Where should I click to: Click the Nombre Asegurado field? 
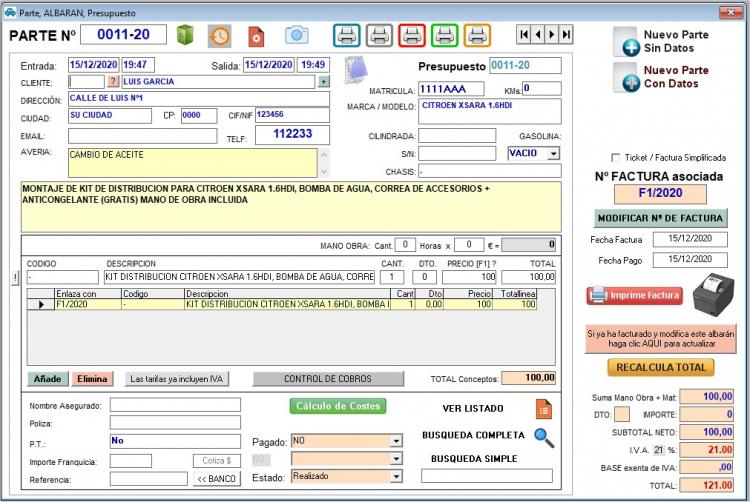175,405
